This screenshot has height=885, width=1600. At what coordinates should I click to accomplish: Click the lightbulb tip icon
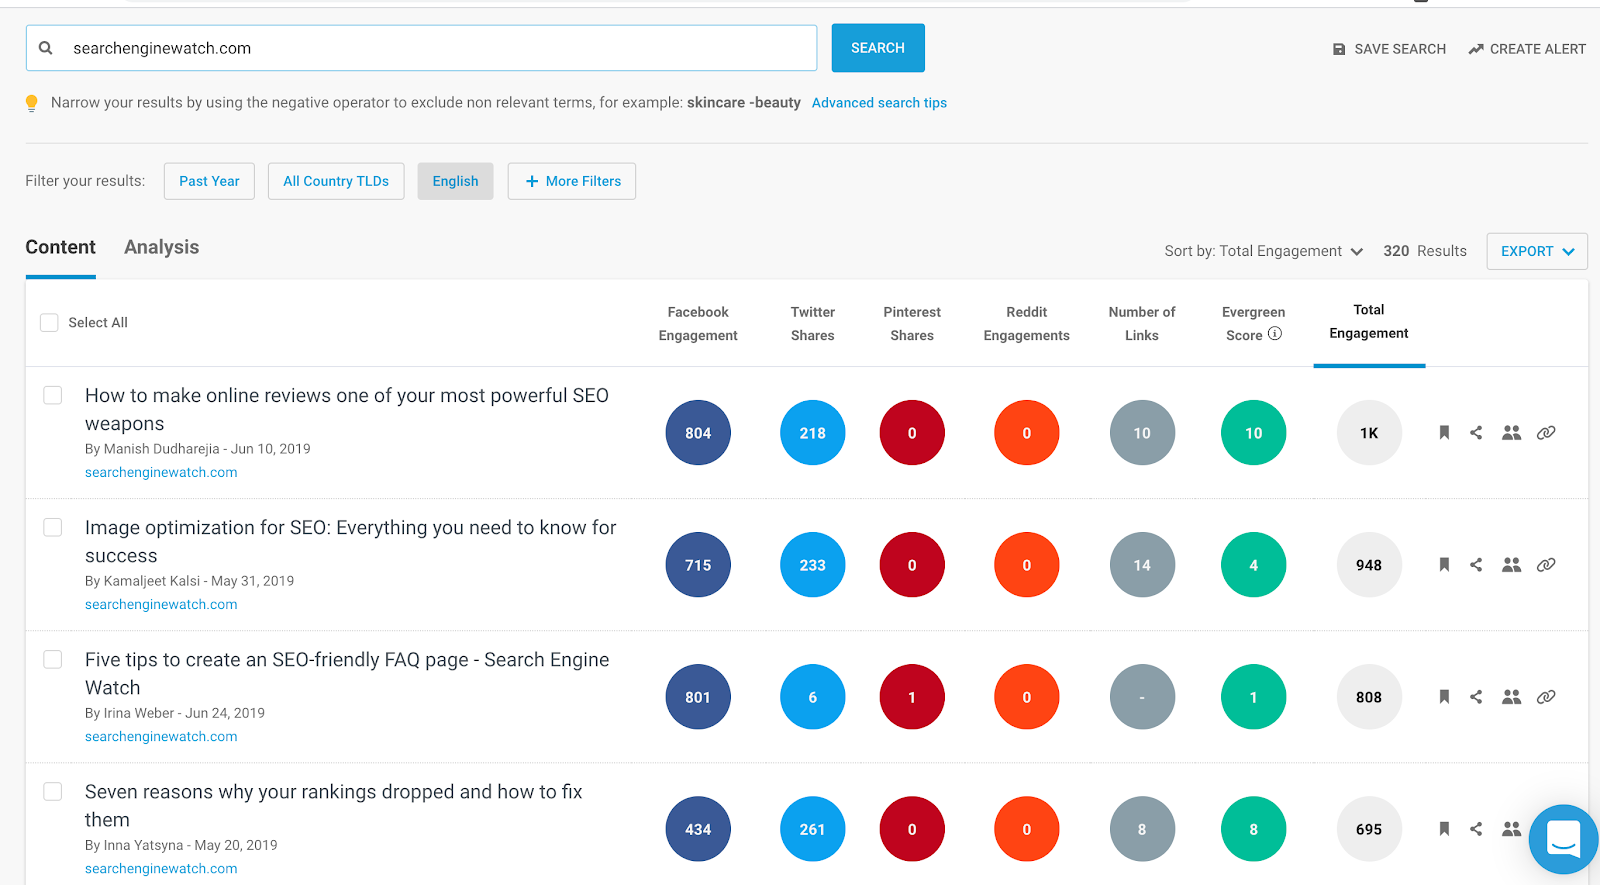pyautogui.click(x=32, y=103)
